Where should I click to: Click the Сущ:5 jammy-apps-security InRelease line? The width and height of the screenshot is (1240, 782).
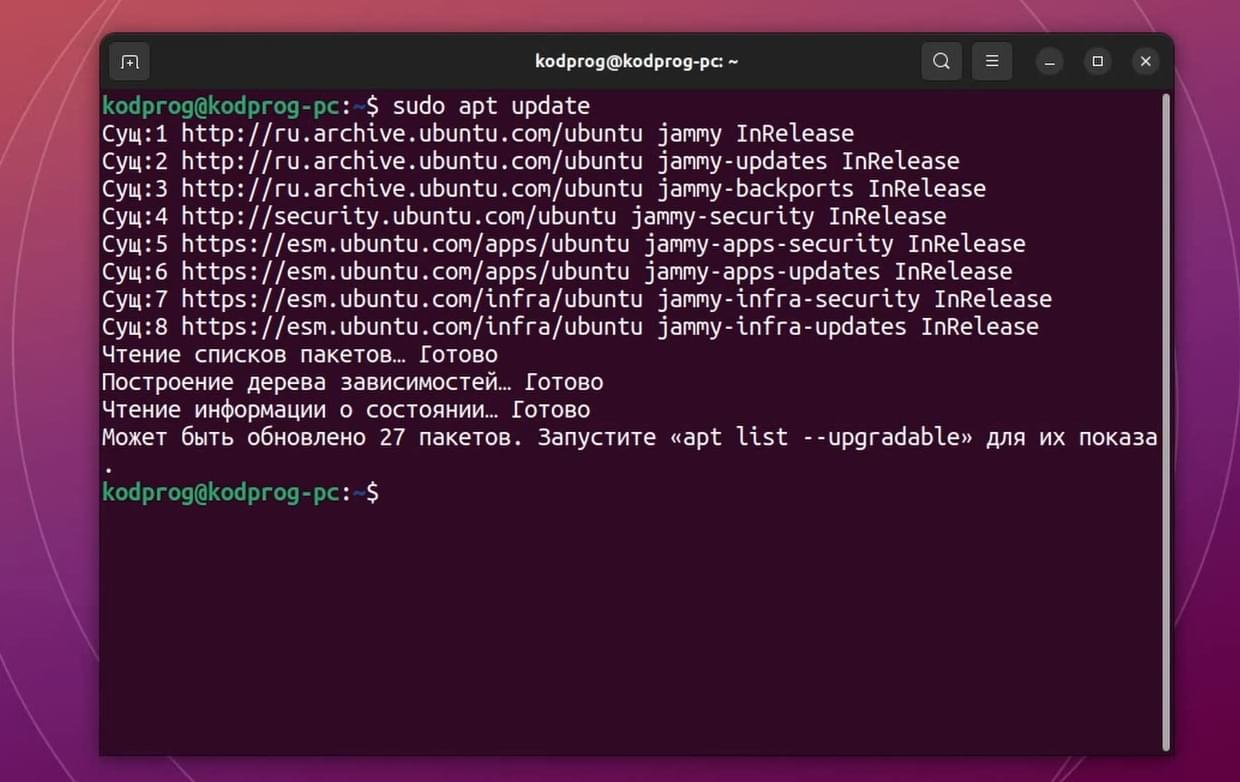(x=564, y=244)
